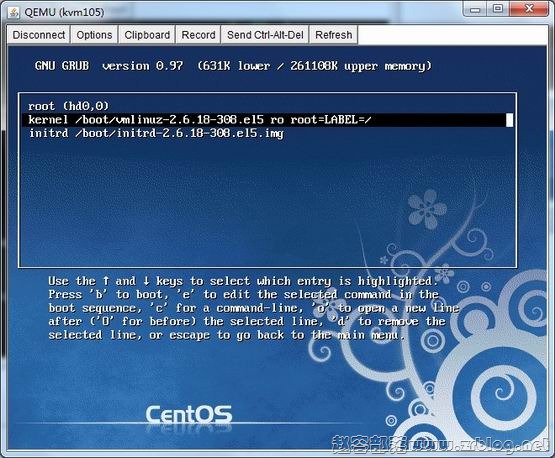Open the Clipboard dialog
This screenshot has height=458, width=555.
click(x=147, y=35)
